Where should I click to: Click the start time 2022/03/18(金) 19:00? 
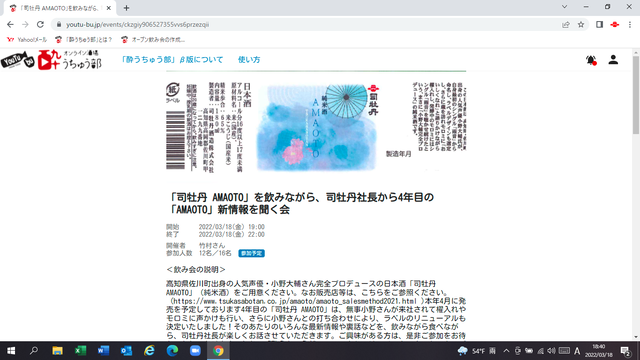[x=231, y=227]
